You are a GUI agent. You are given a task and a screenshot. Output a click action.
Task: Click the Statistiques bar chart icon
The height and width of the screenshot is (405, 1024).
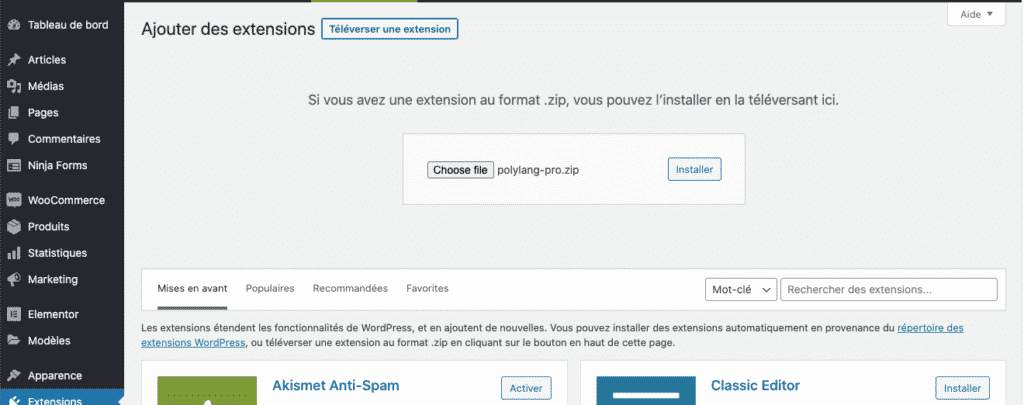(x=14, y=253)
